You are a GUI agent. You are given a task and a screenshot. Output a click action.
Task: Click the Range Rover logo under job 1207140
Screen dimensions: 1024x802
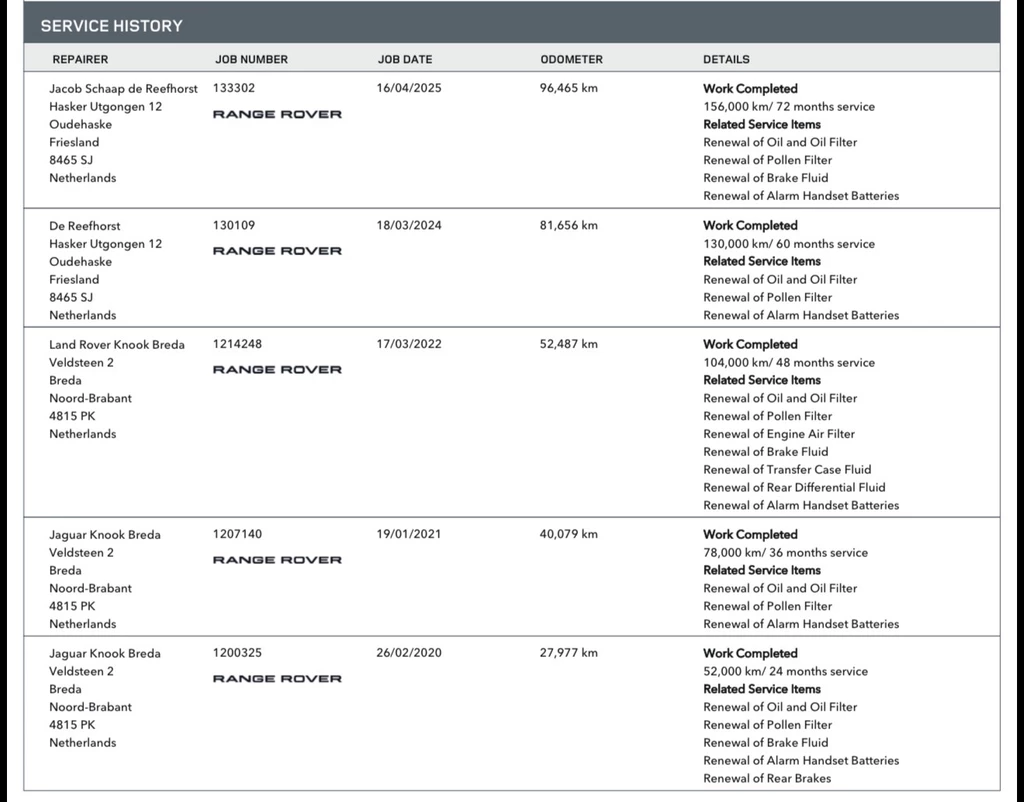[x=277, y=560]
